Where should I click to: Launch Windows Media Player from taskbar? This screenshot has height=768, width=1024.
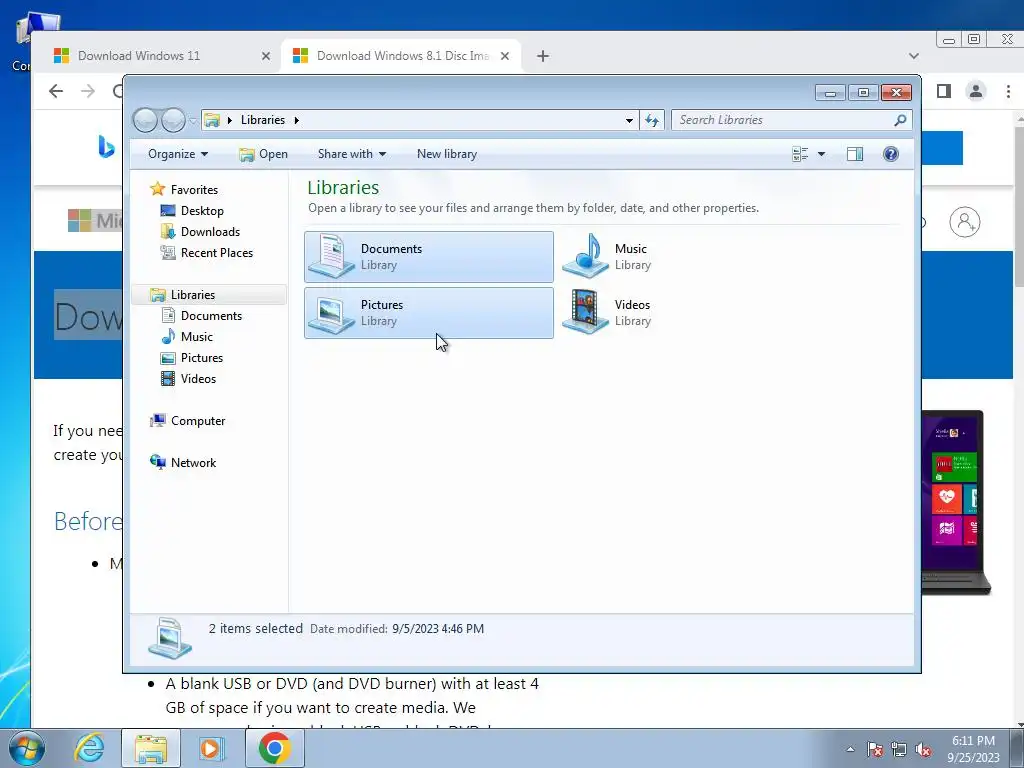pyautogui.click(x=212, y=748)
